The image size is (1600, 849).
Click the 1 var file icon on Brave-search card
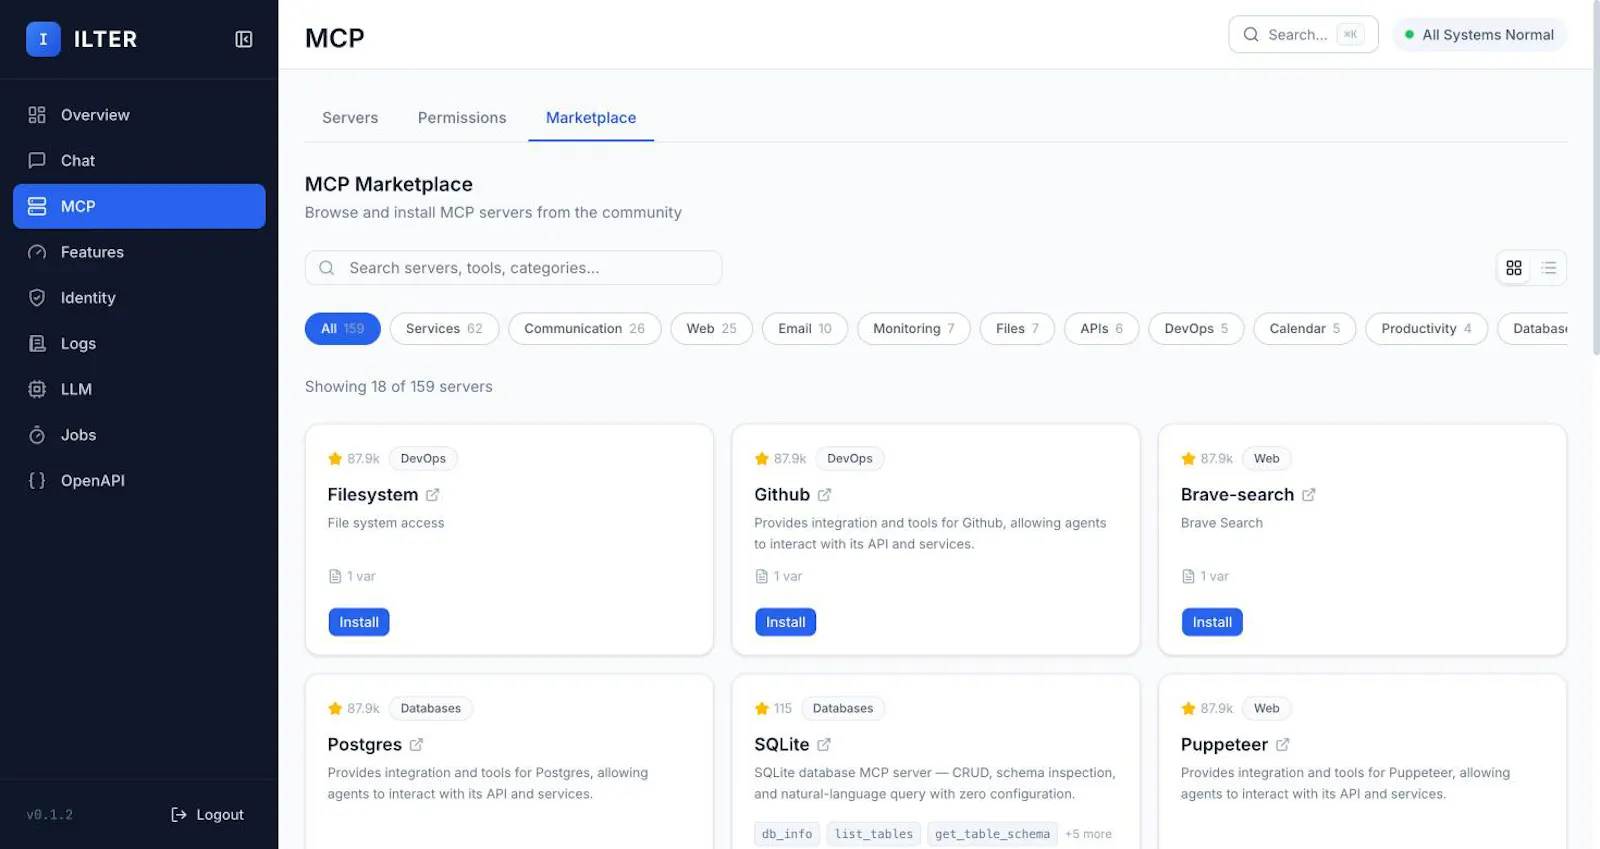point(1188,577)
